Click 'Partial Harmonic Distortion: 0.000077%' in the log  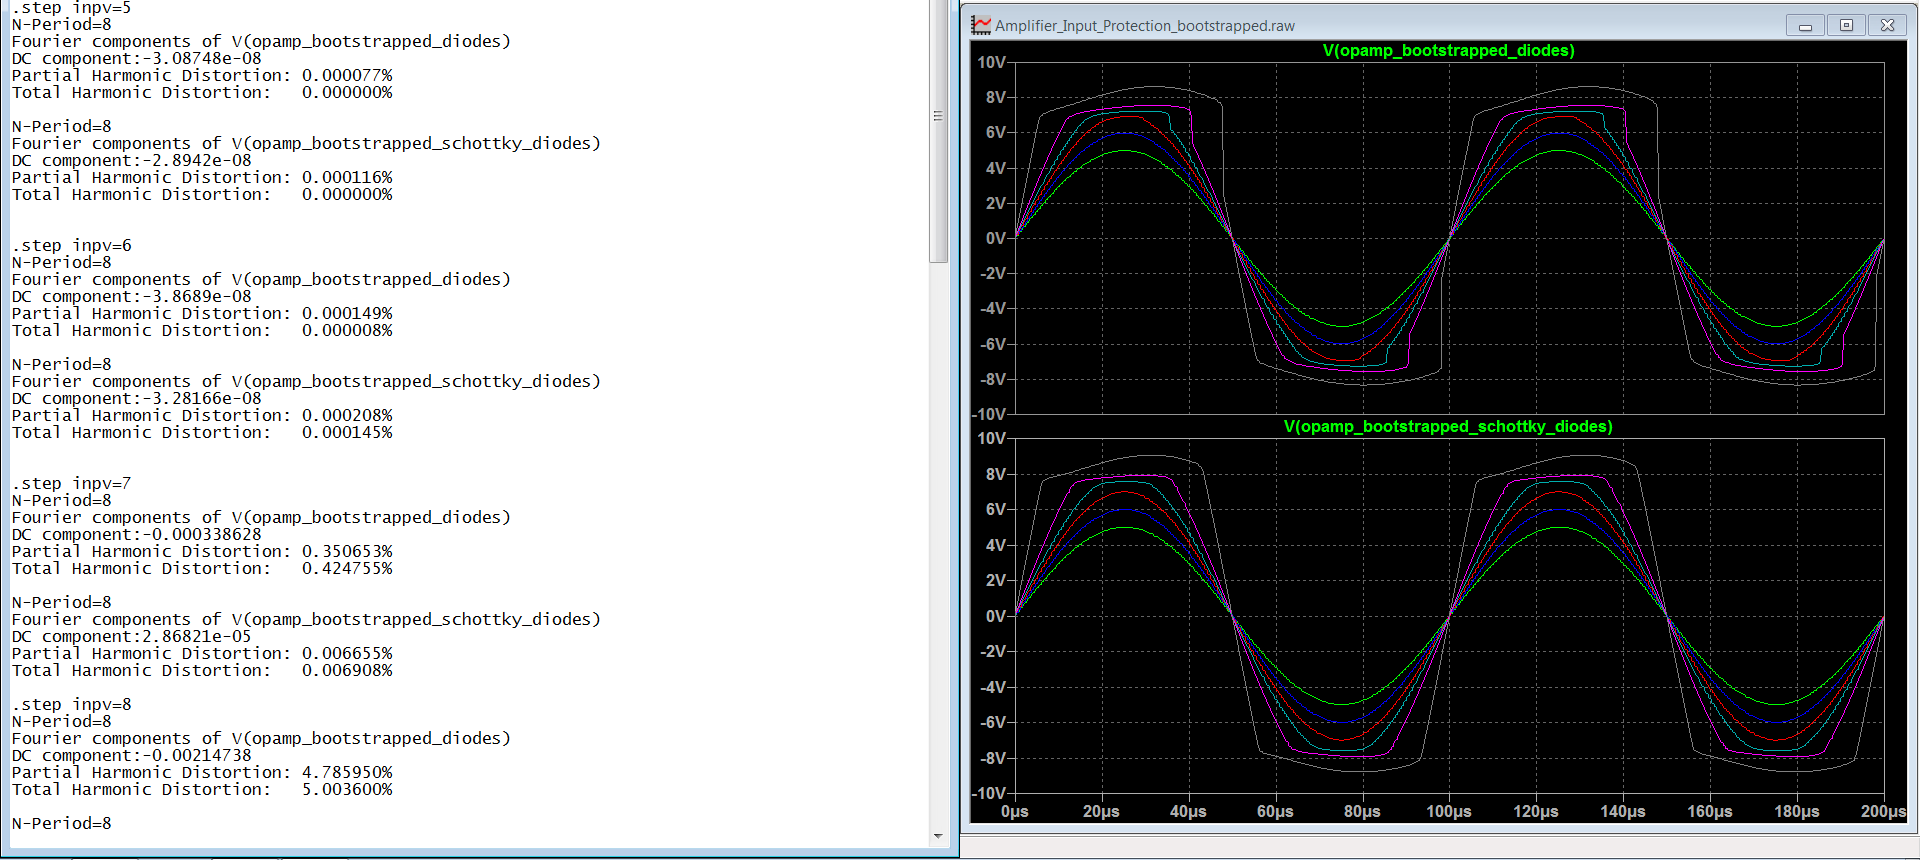tap(202, 75)
